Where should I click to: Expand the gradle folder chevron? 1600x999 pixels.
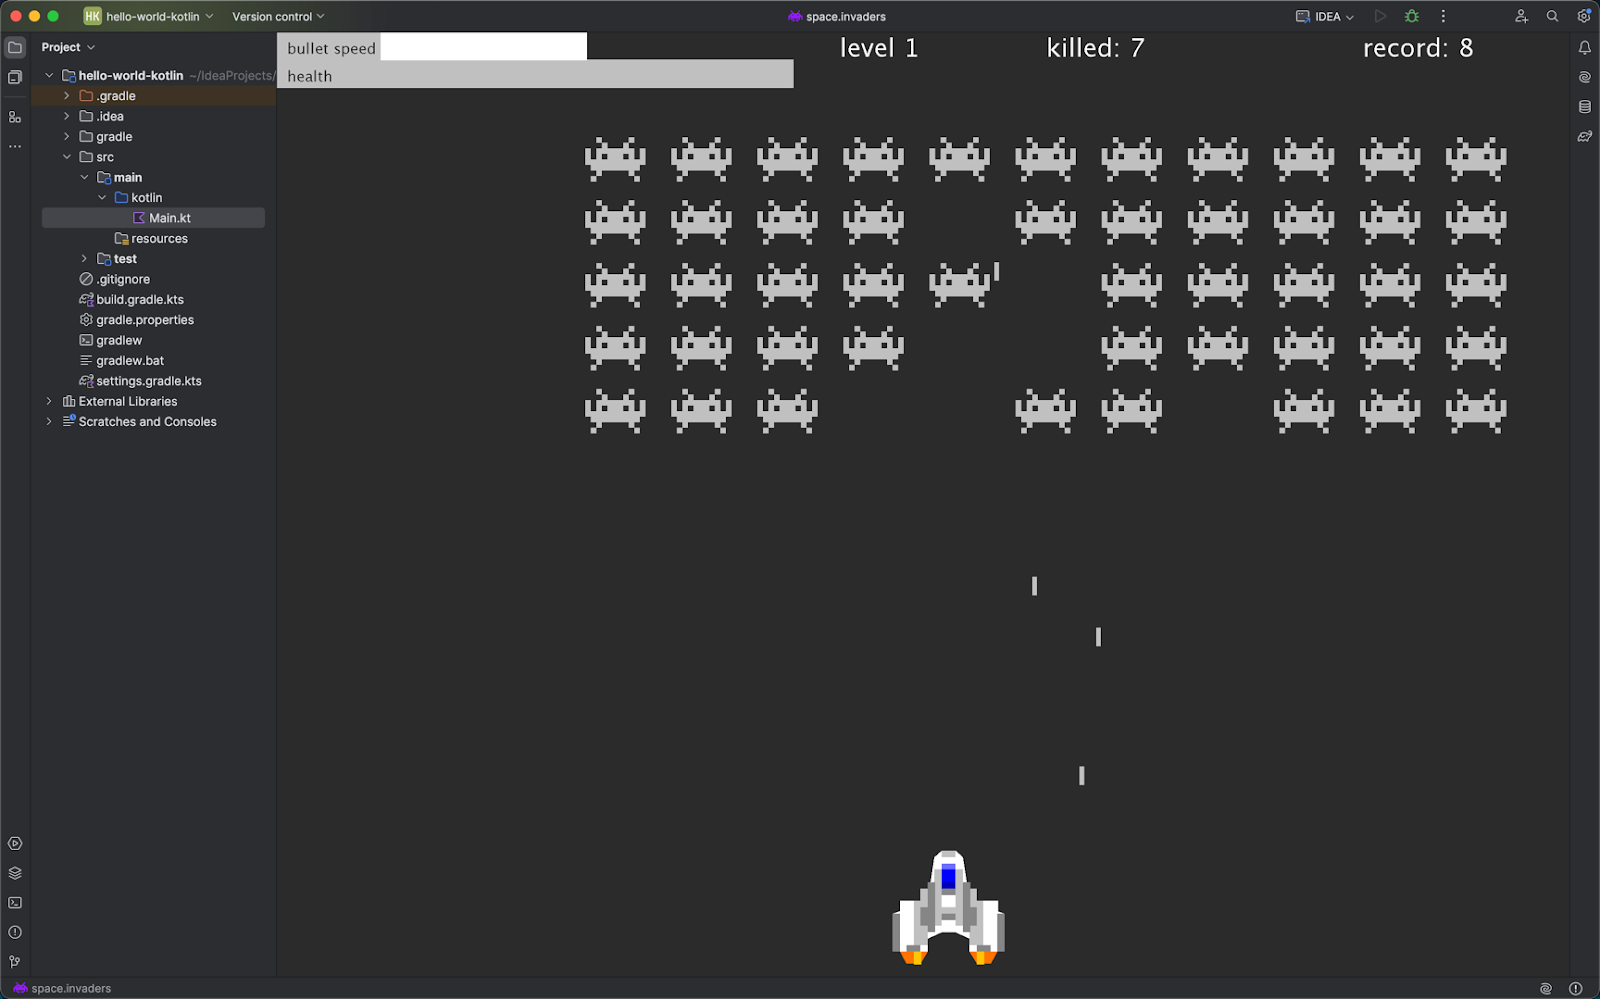67,136
